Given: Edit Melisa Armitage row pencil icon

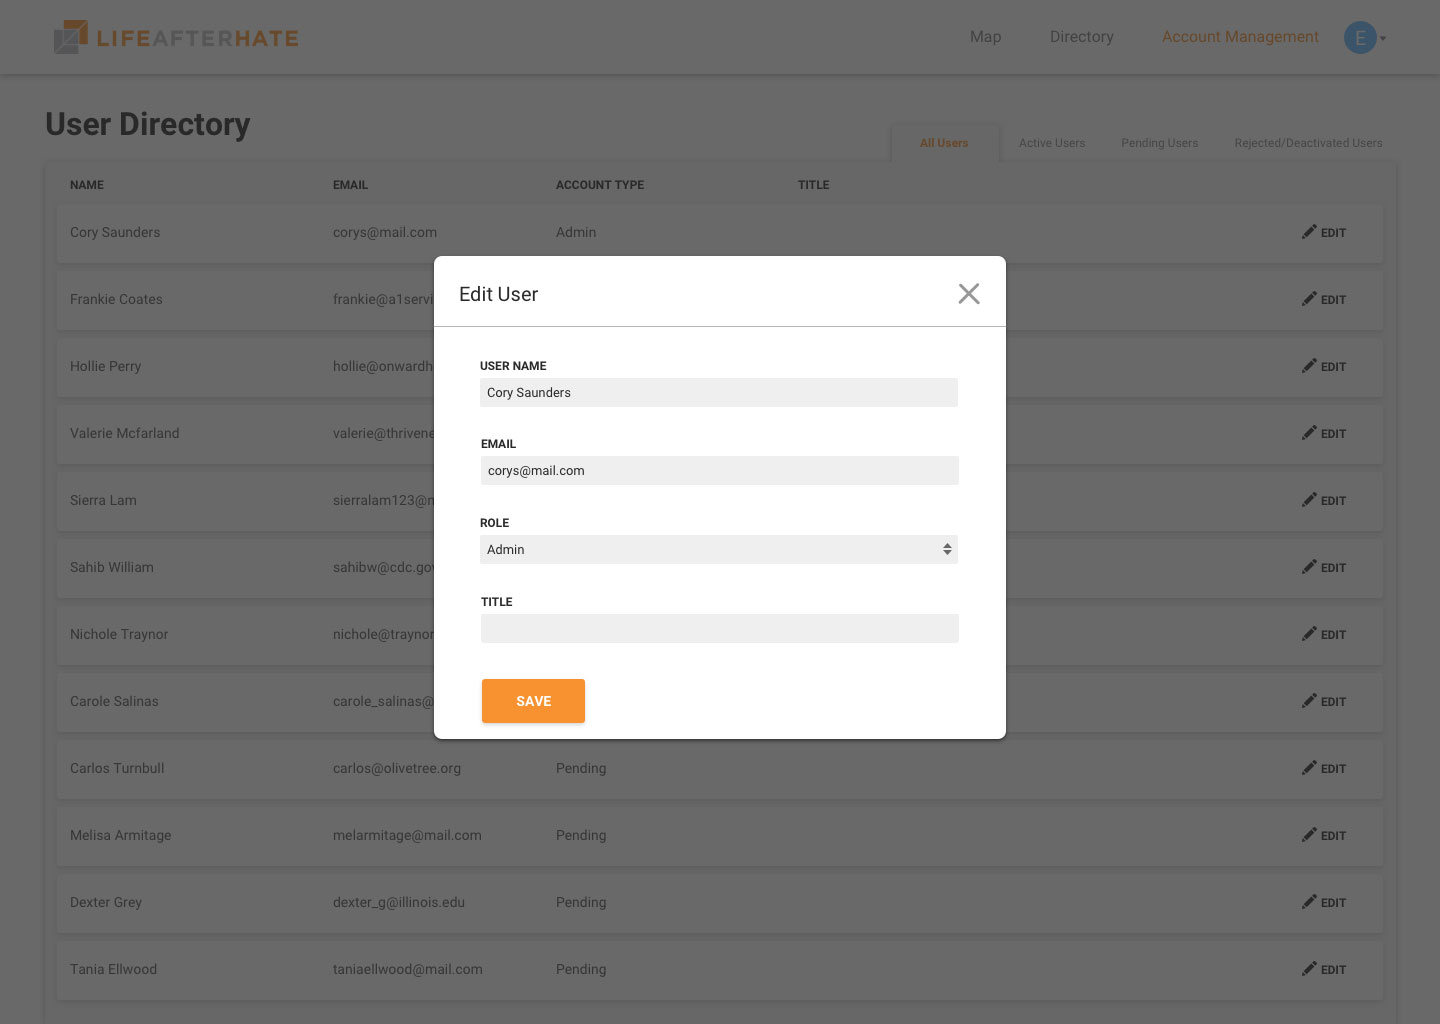Looking at the screenshot, I should click(1309, 835).
